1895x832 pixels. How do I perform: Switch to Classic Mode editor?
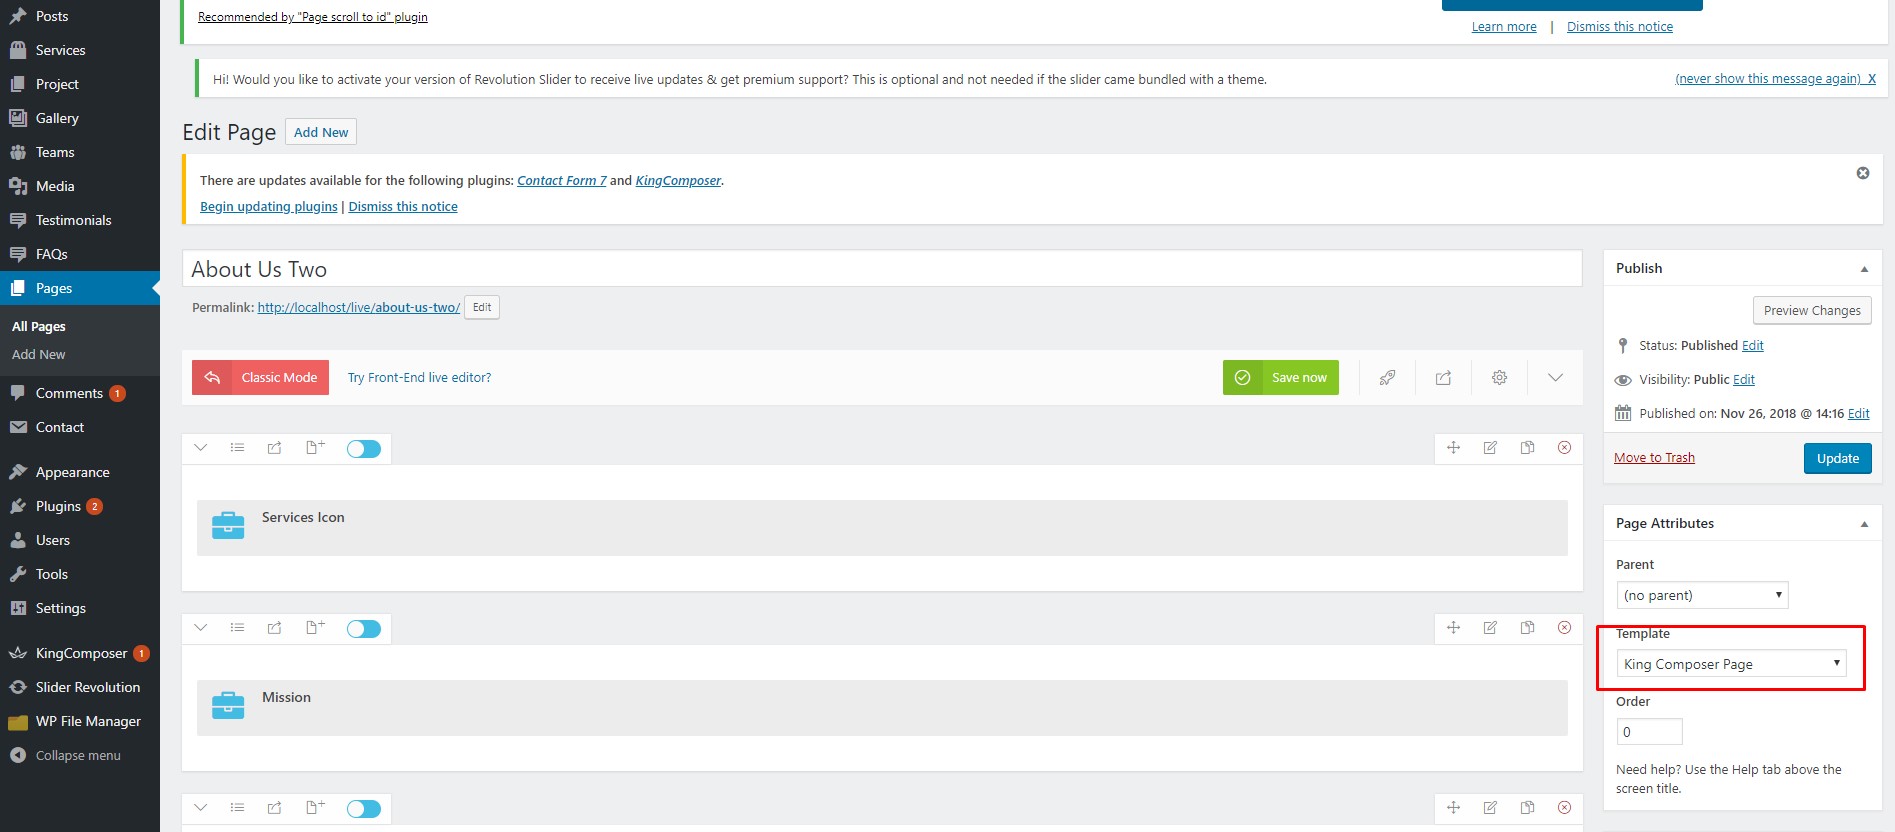(x=260, y=378)
